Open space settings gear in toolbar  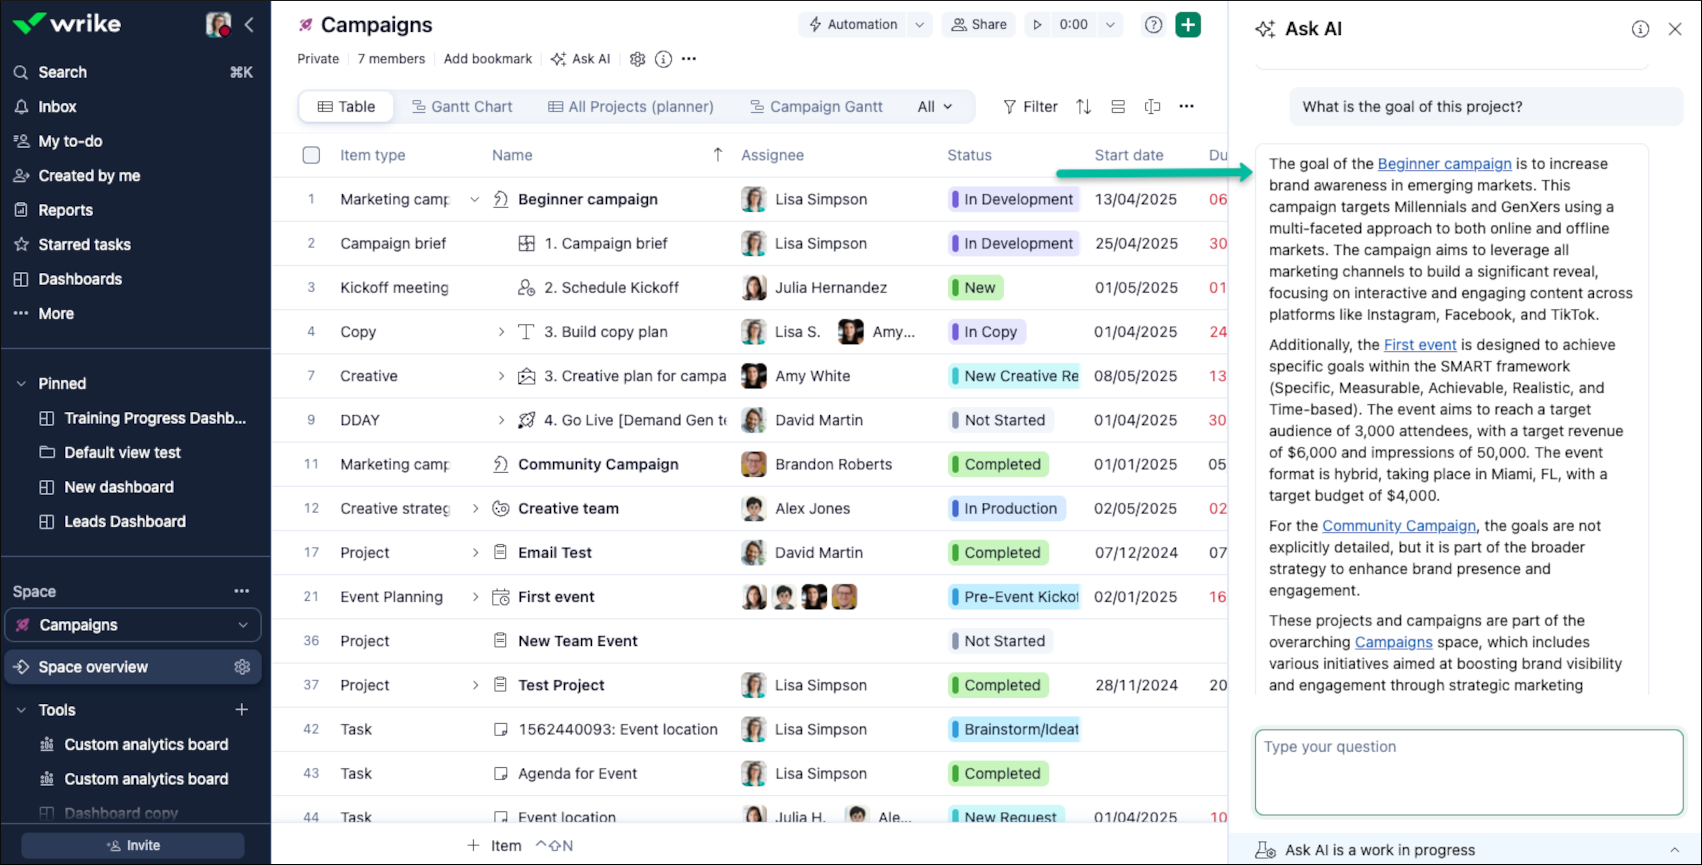pyautogui.click(x=637, y=59)
